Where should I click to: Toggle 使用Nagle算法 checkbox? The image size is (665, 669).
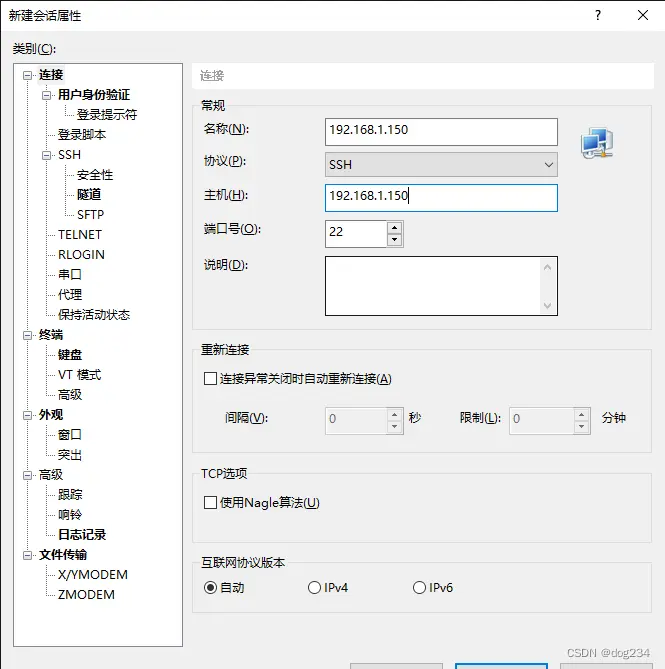pos(210,503)
